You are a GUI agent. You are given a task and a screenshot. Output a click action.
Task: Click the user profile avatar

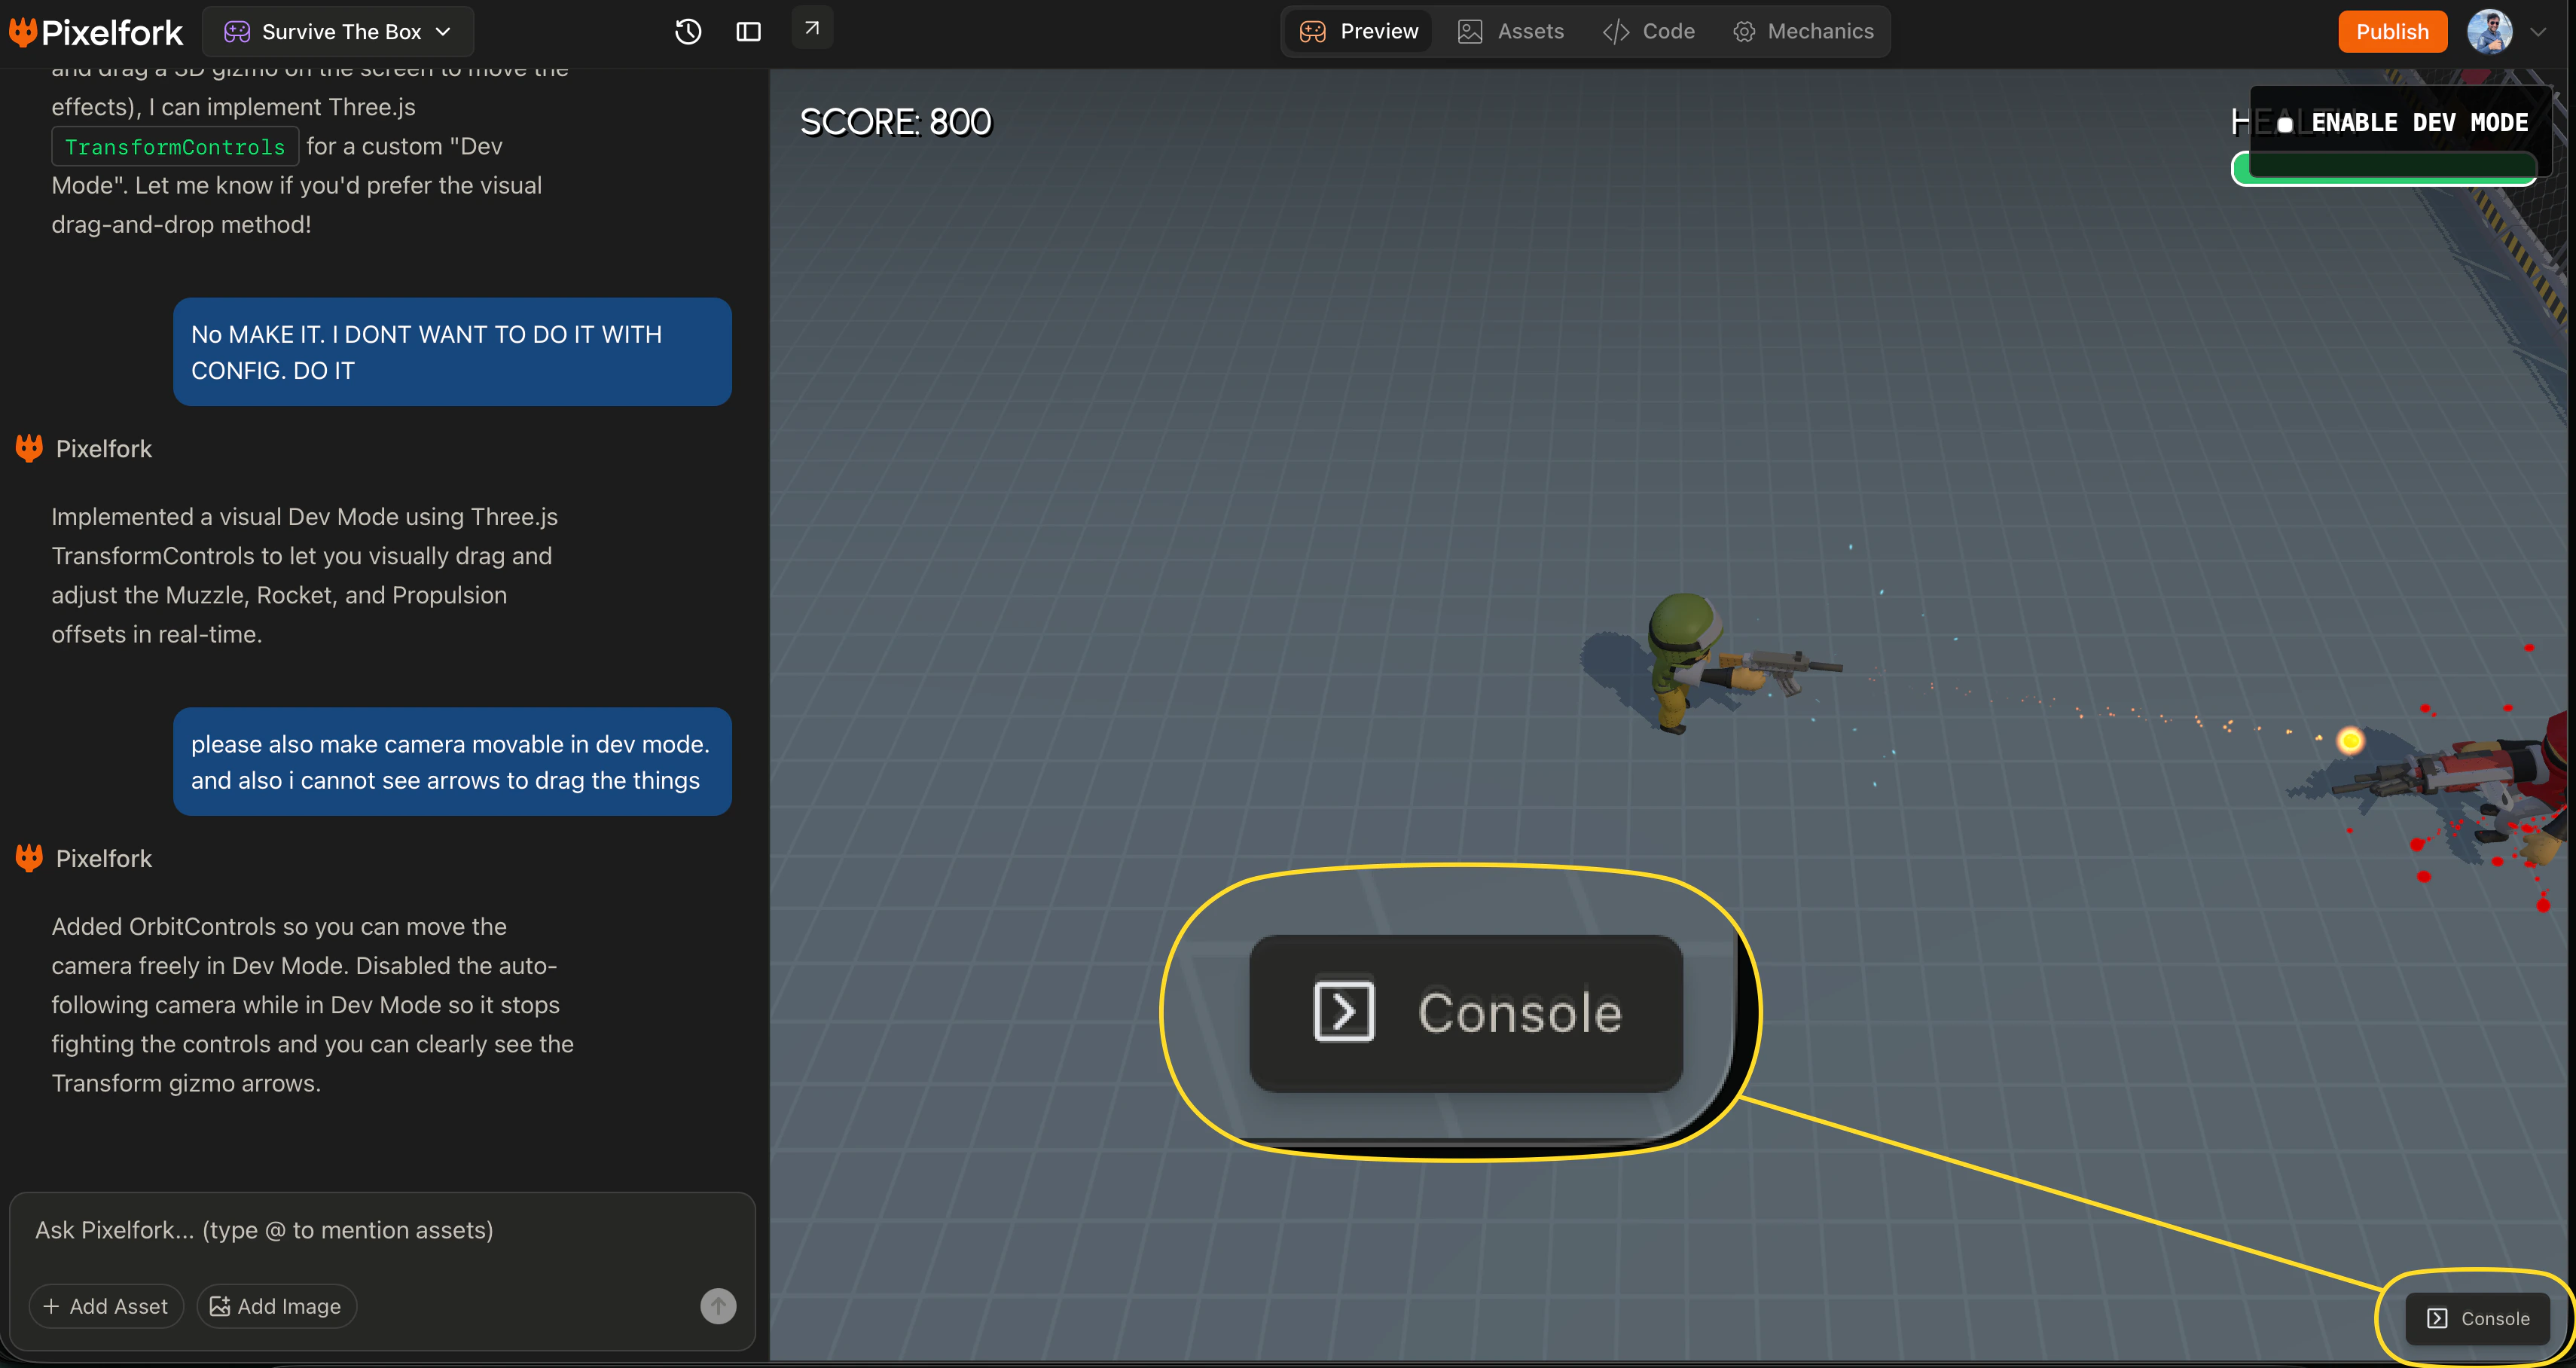tap(2489, 31)
